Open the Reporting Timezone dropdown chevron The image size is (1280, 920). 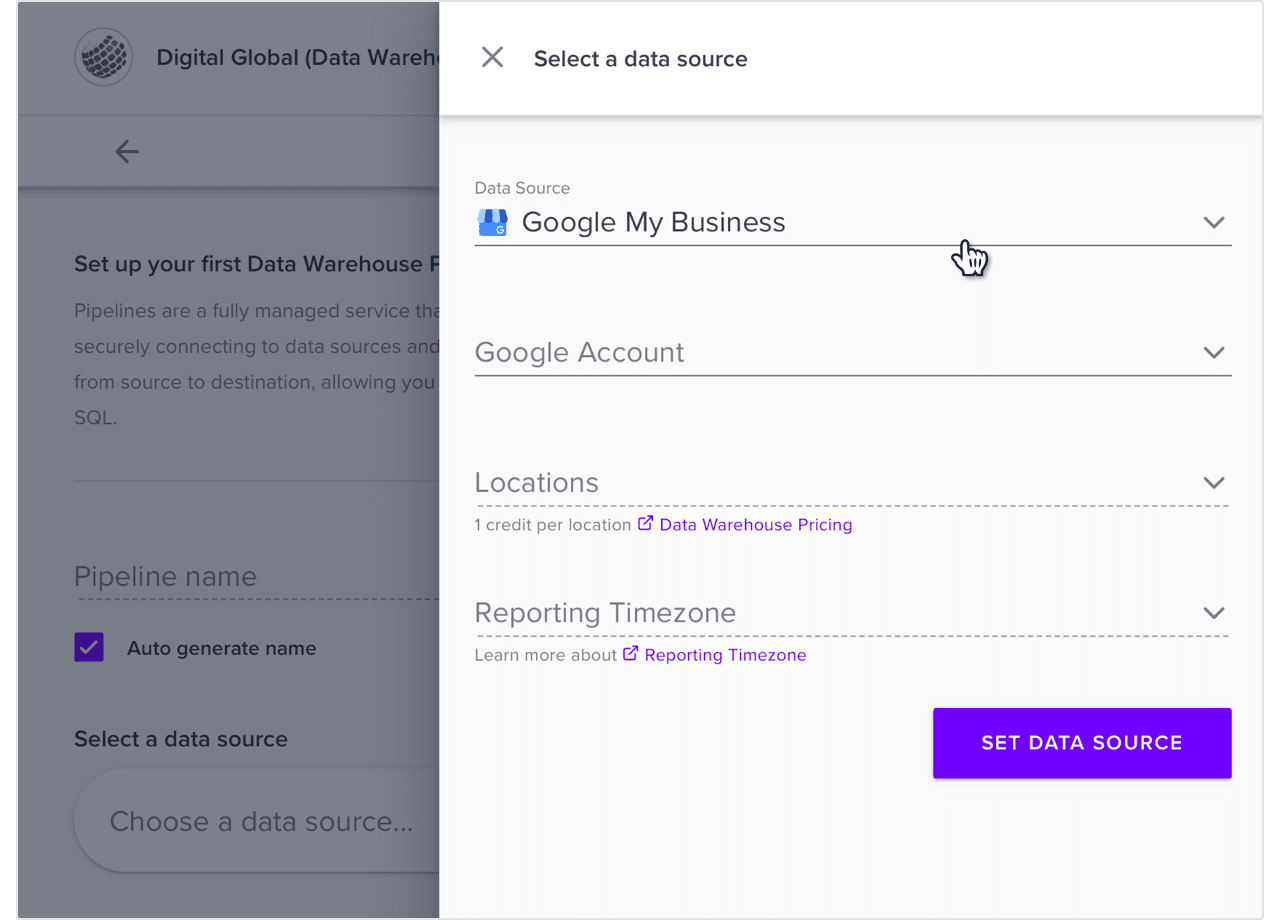1213,613
